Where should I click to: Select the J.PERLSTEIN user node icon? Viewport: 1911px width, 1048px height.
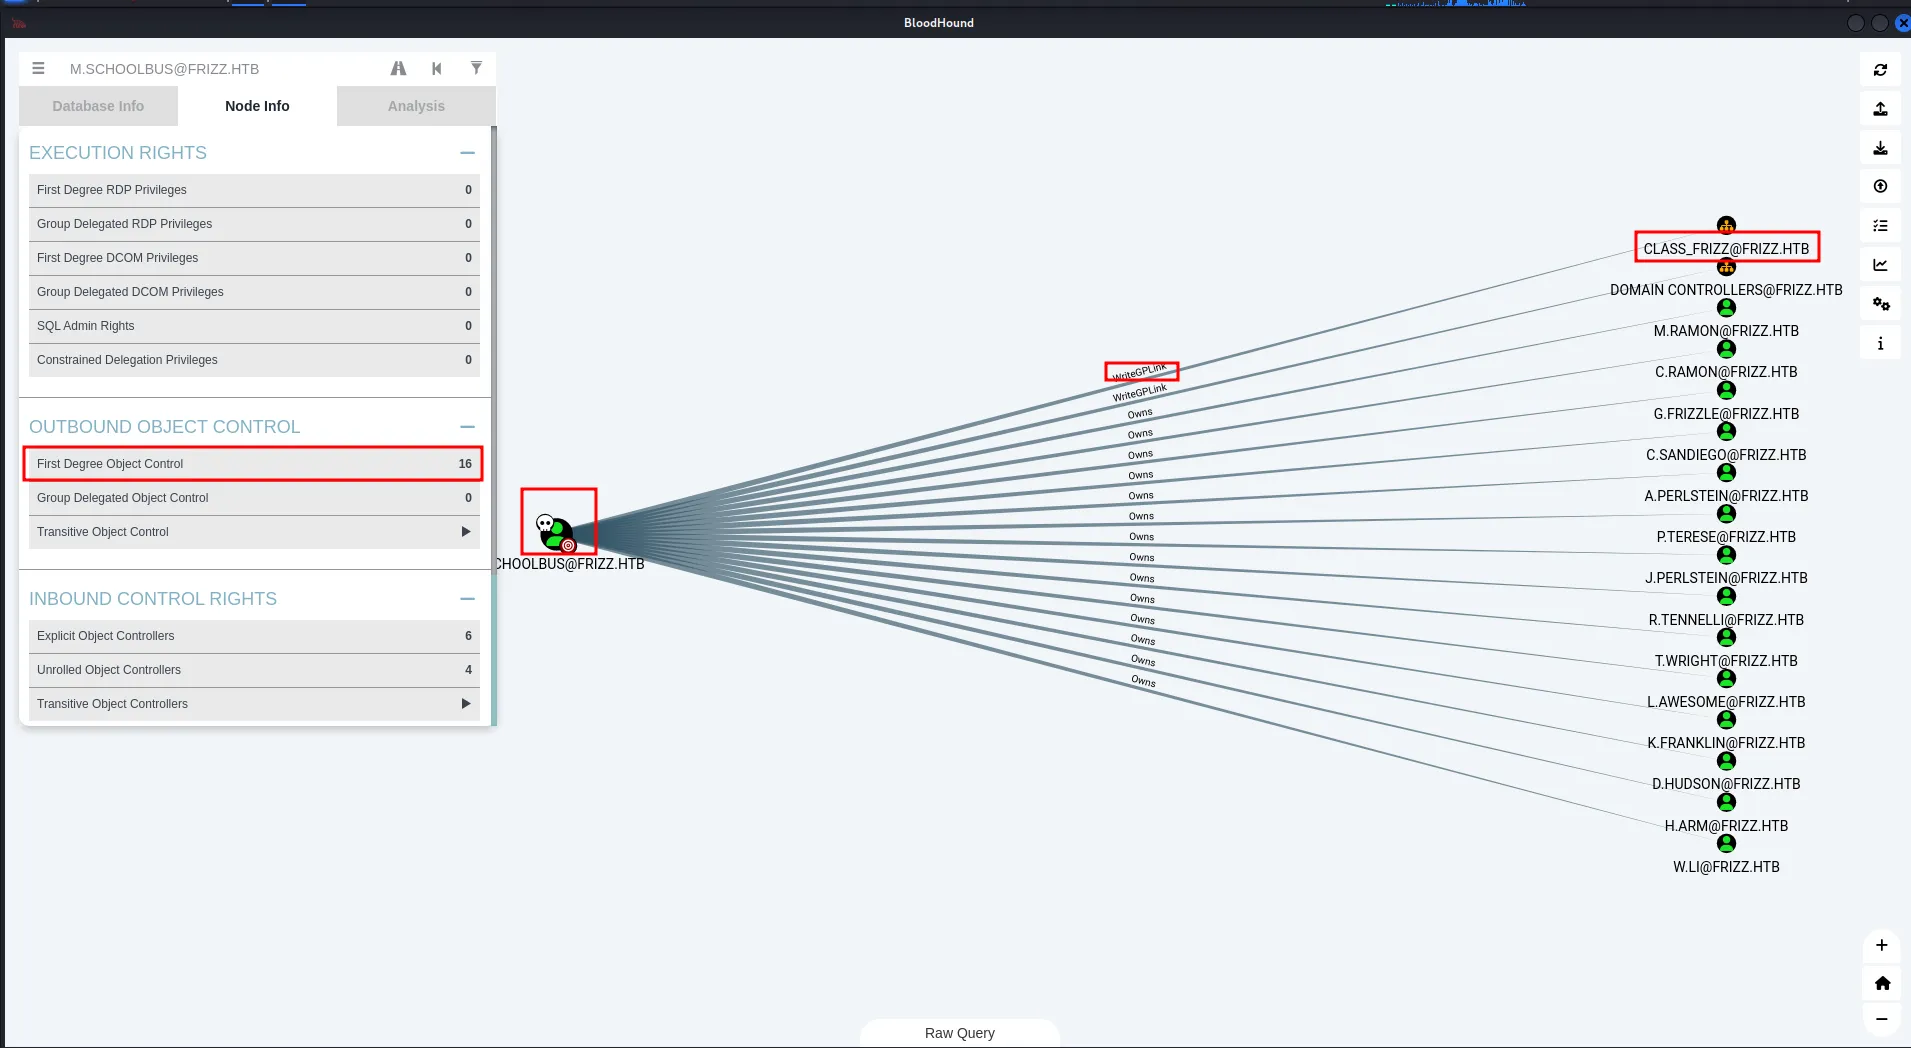(x=1726, y=555)
